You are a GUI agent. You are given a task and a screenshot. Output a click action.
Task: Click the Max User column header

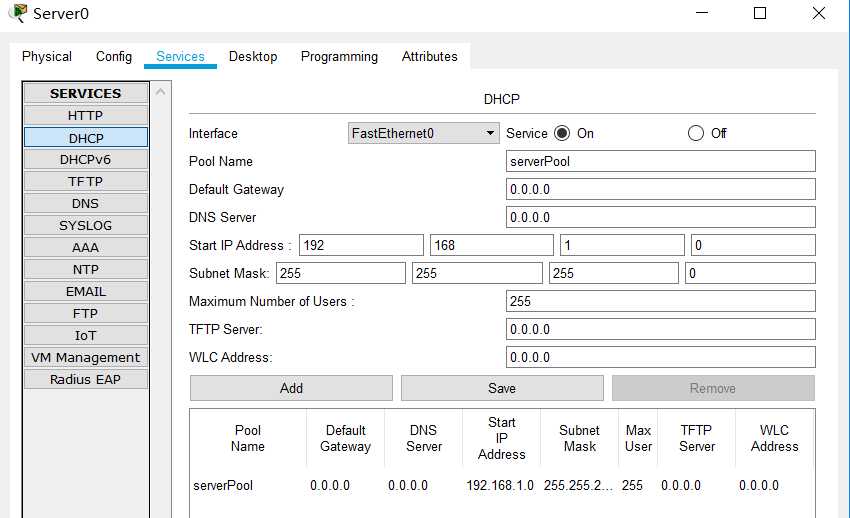(638, 438)
